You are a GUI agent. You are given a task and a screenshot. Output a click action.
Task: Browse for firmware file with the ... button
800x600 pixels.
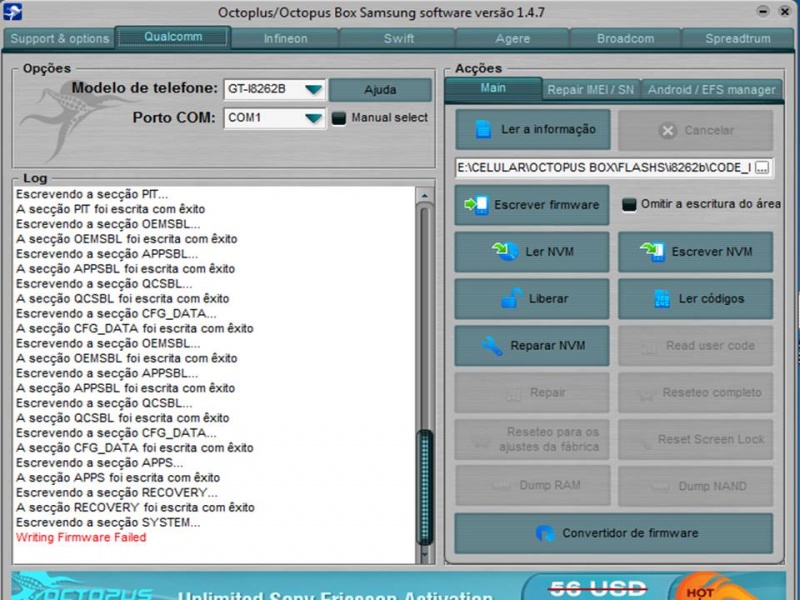tap(762, 167)
